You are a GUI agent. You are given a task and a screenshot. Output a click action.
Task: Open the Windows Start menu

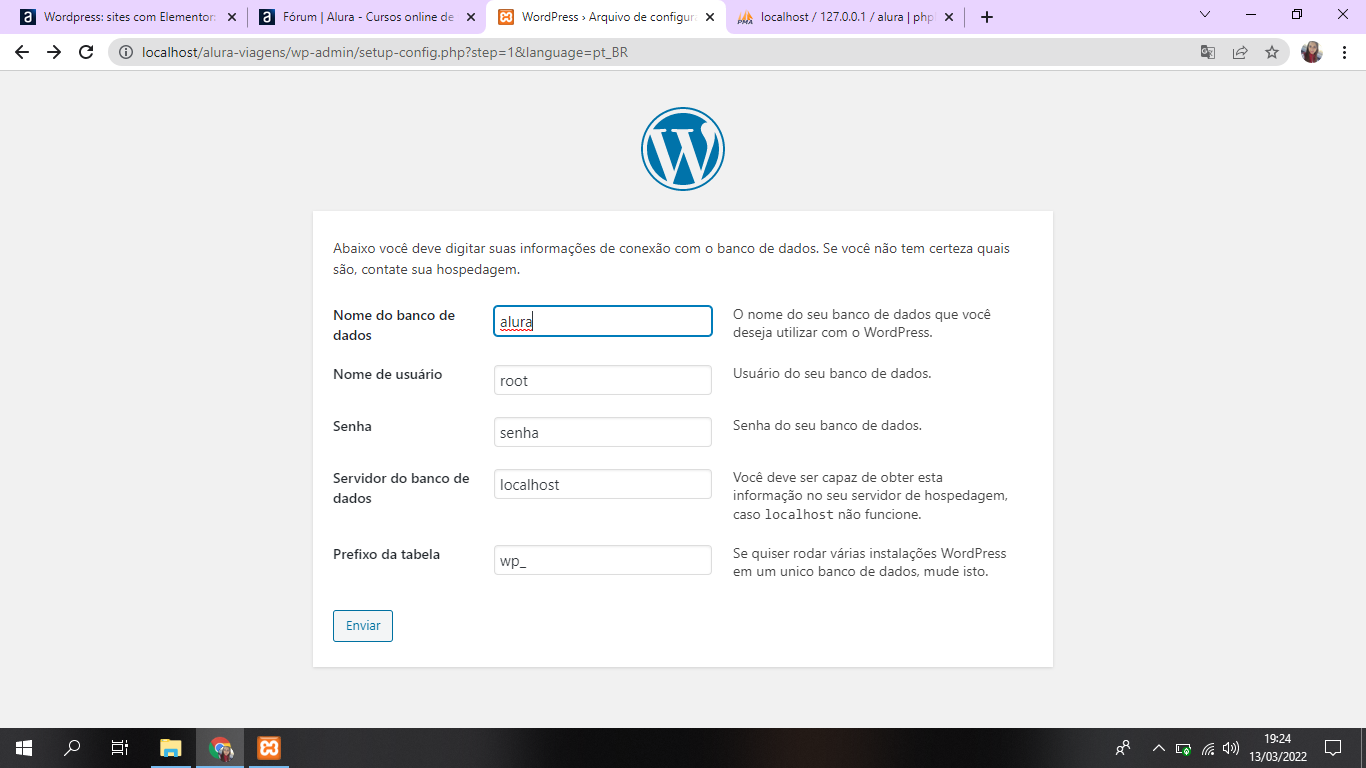point(24,748)
